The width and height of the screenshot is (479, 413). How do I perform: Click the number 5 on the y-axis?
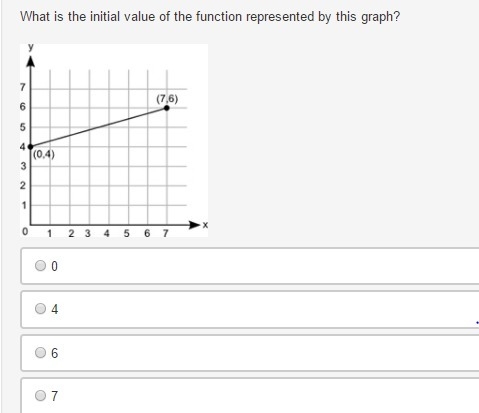tap(22, 127)
